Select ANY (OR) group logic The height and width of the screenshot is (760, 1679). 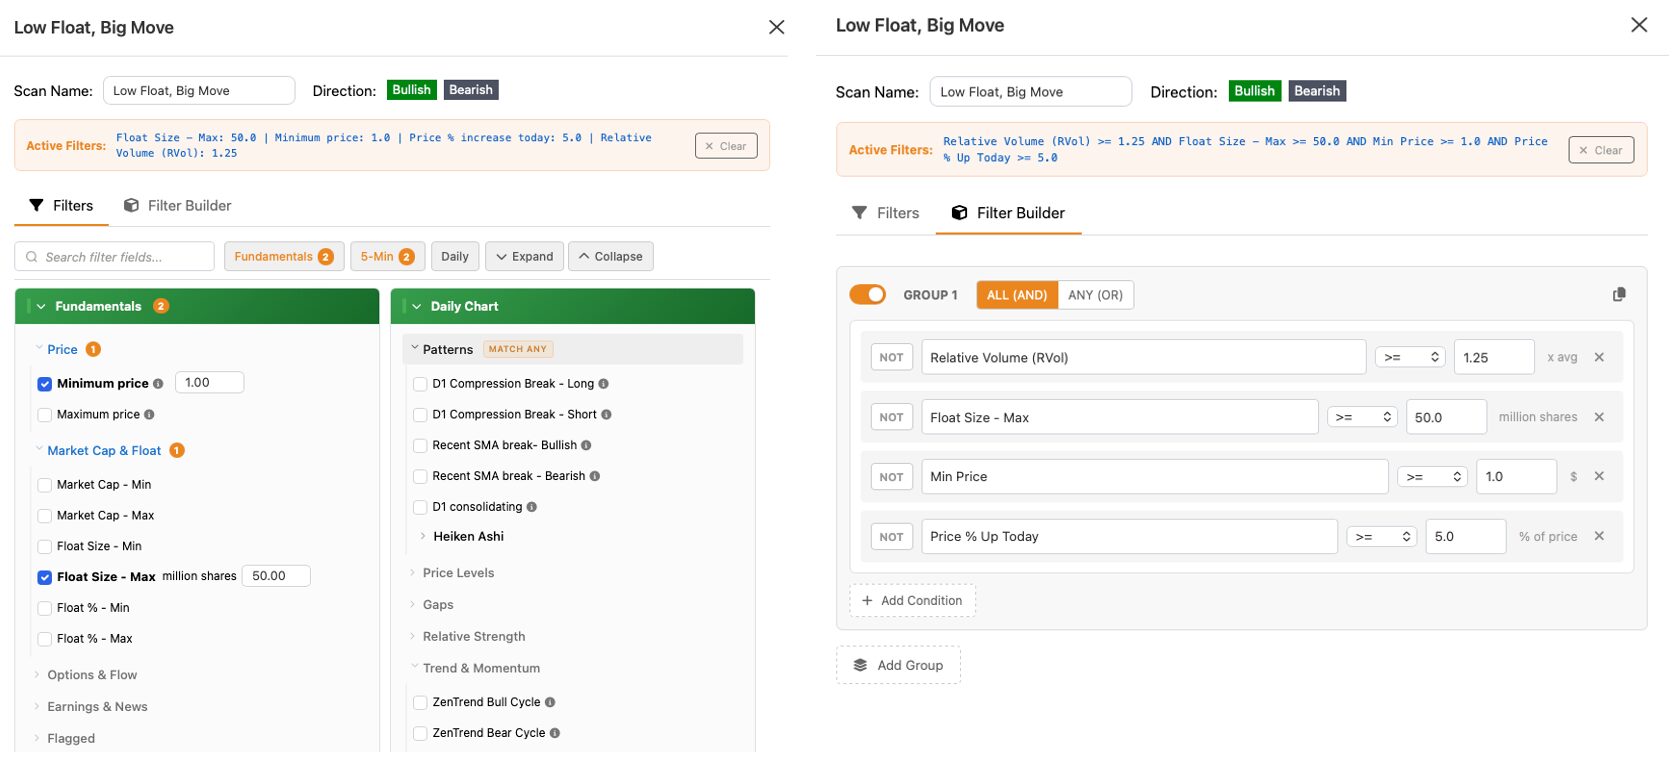coord(1095,295)
